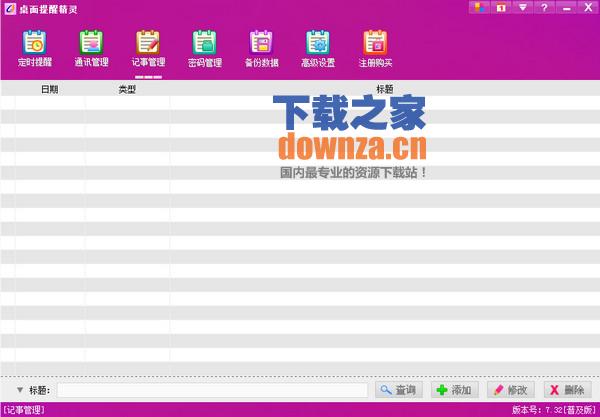This screenshot has width=600, height=417.
Task: Open 定时提醒 timed reminder section
Action: (x=34, y=49)
